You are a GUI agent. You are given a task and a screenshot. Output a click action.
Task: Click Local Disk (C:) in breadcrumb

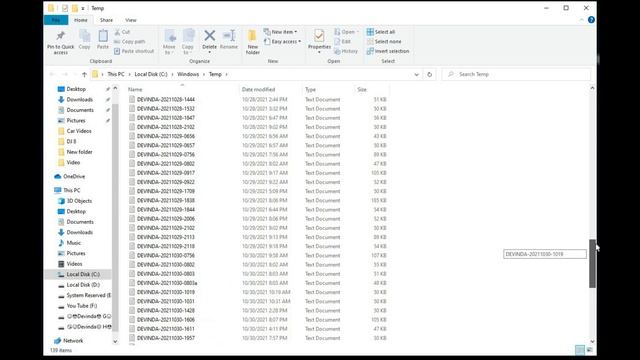click(151, 74)
